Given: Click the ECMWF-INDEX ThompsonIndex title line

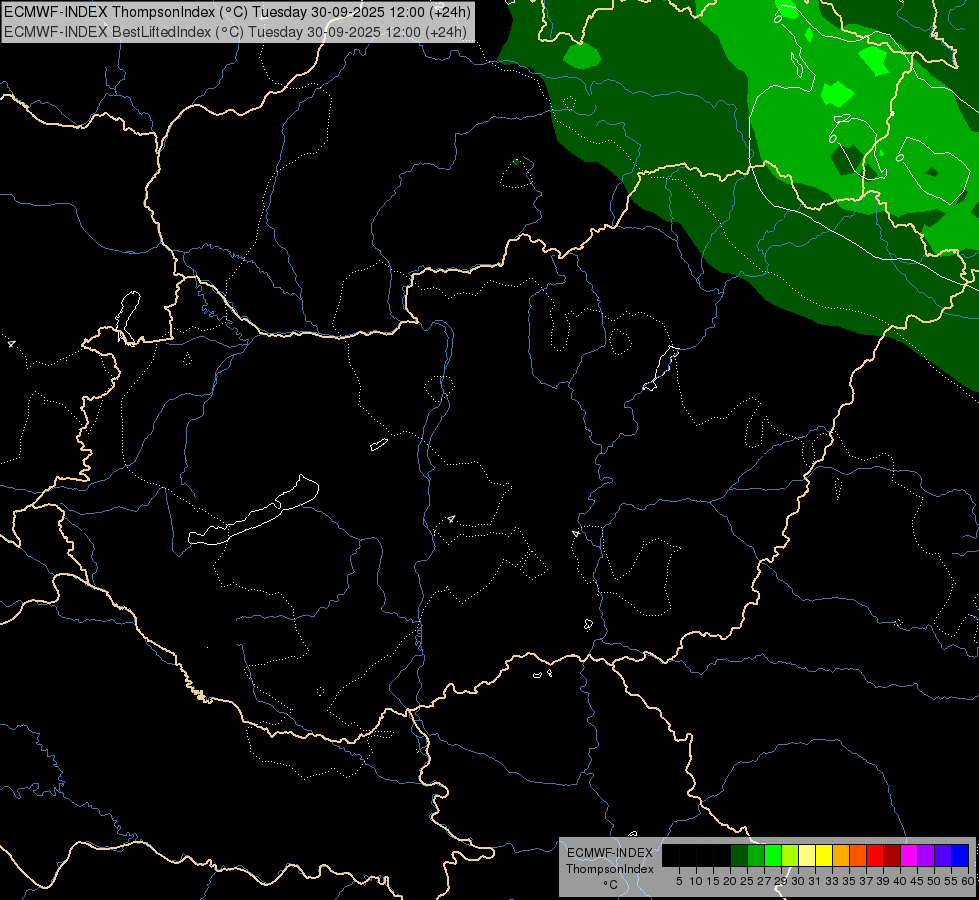Looking at the screenshot, I should point(237,12).
